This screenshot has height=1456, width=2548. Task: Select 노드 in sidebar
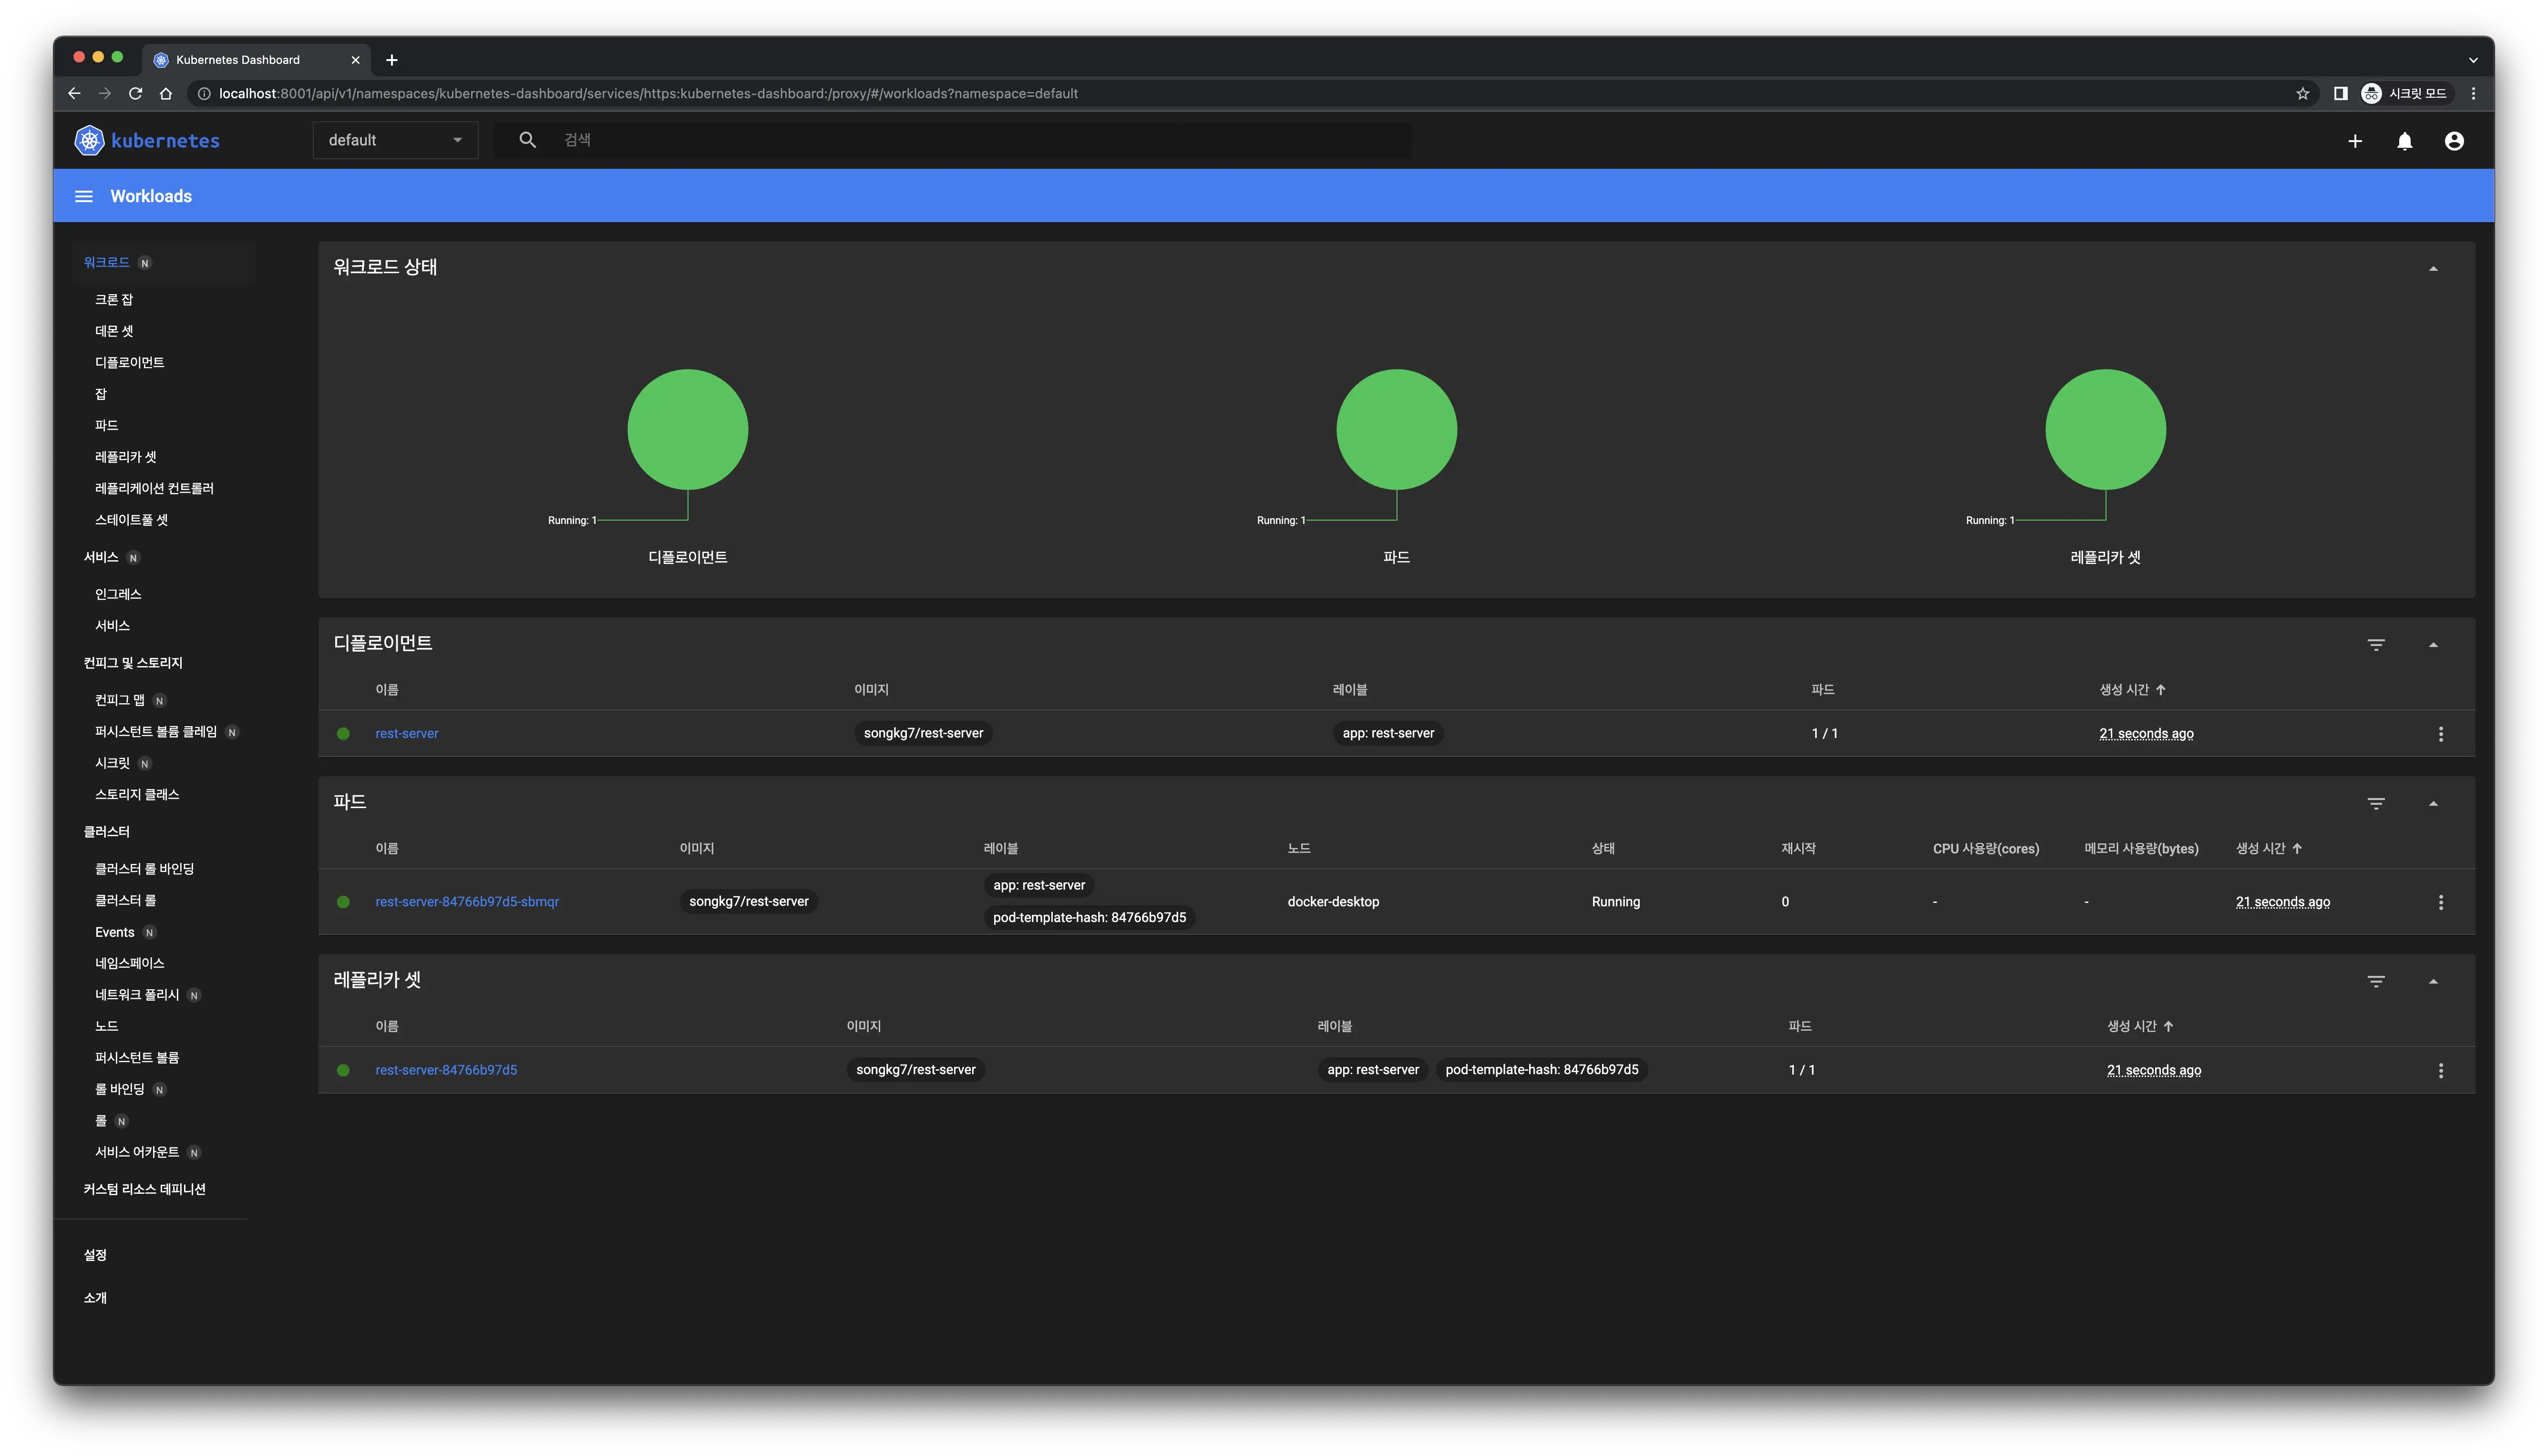[x=106, y=1026]
